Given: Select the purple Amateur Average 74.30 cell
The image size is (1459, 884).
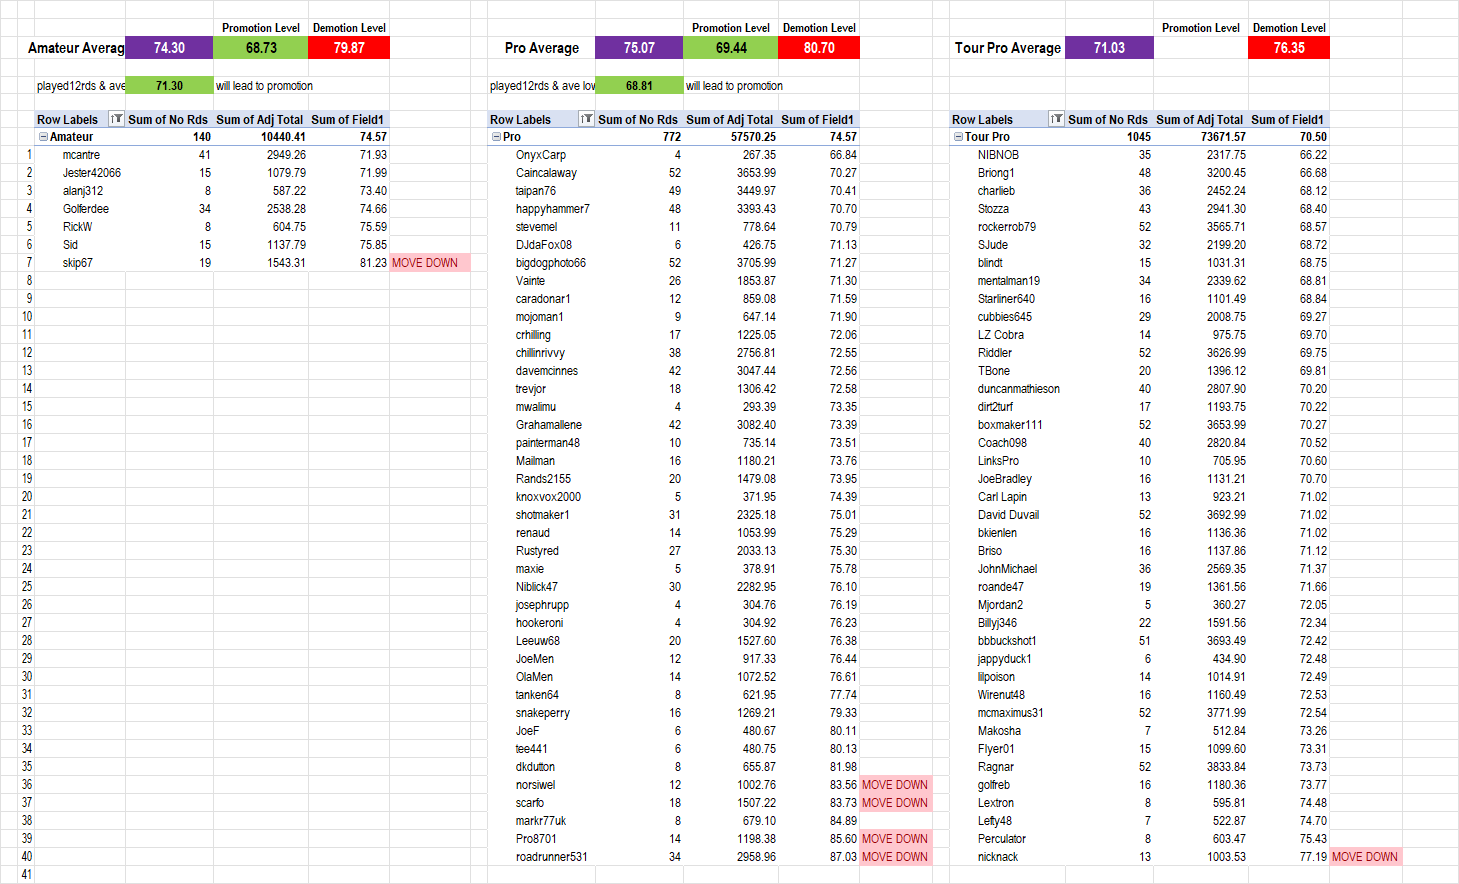Looking at the screenshot, I should pos(169,48).
